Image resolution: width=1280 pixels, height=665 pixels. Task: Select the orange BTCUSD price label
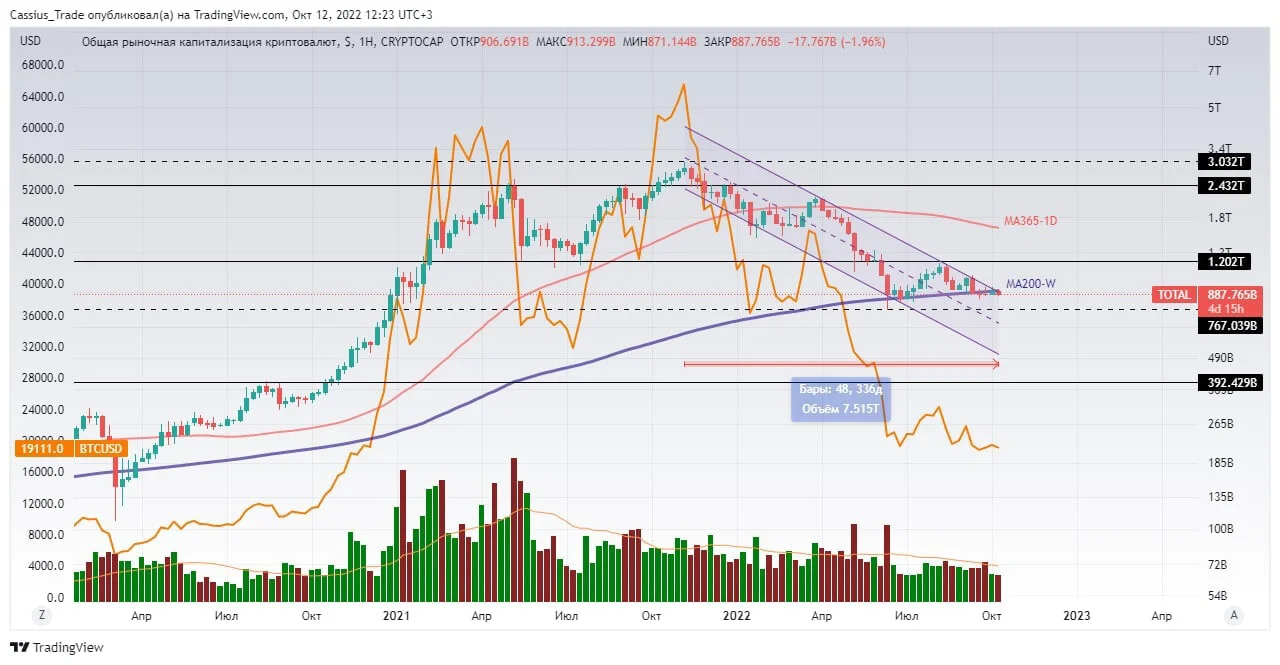(x=71, y=450)
